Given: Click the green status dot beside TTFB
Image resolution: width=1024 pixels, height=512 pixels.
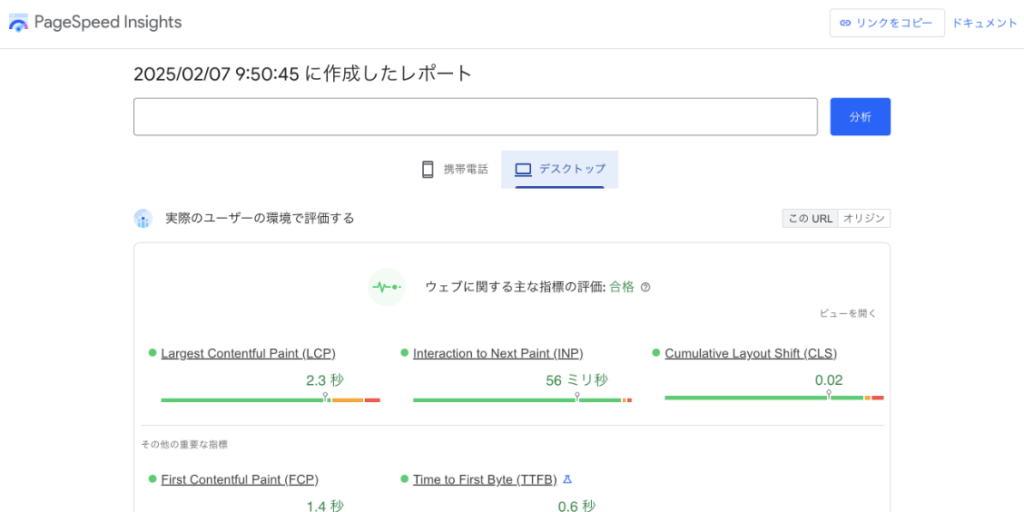Looking at the screenshot, I should pyautogui.click(x=404, y=479).
